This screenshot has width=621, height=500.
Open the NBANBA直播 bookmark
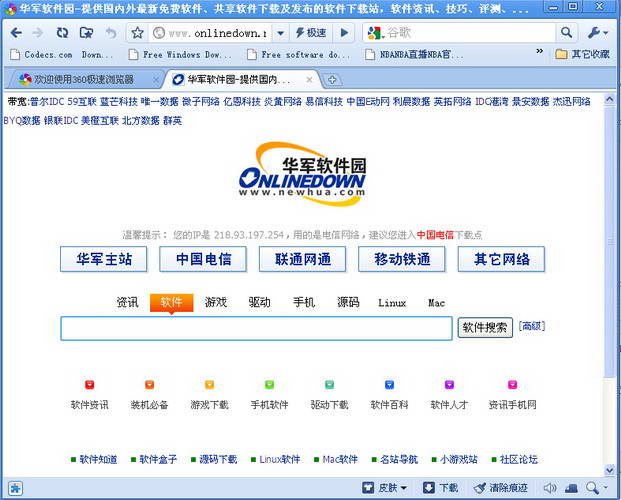pyautogui.click(x=414, y=55)
